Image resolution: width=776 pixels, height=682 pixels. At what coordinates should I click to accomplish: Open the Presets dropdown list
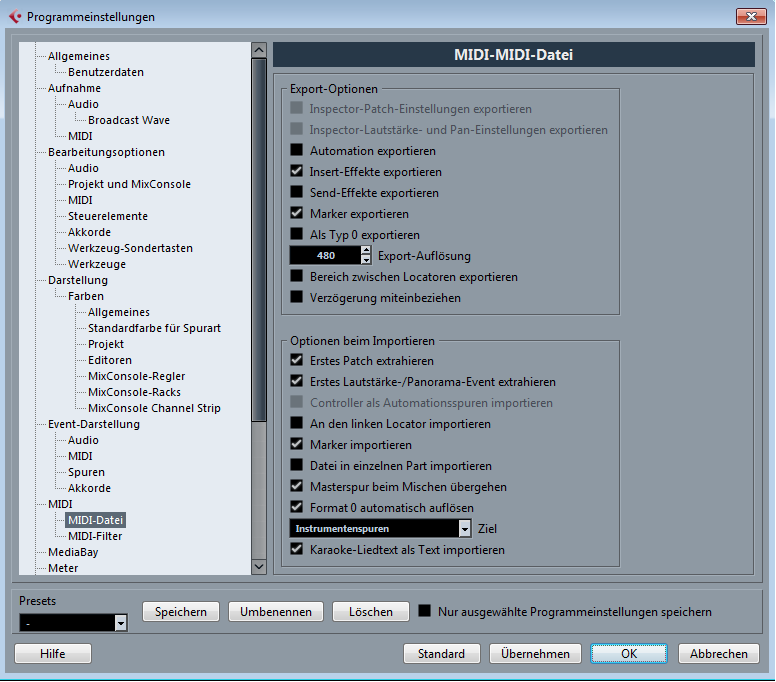tap(121, 623)
